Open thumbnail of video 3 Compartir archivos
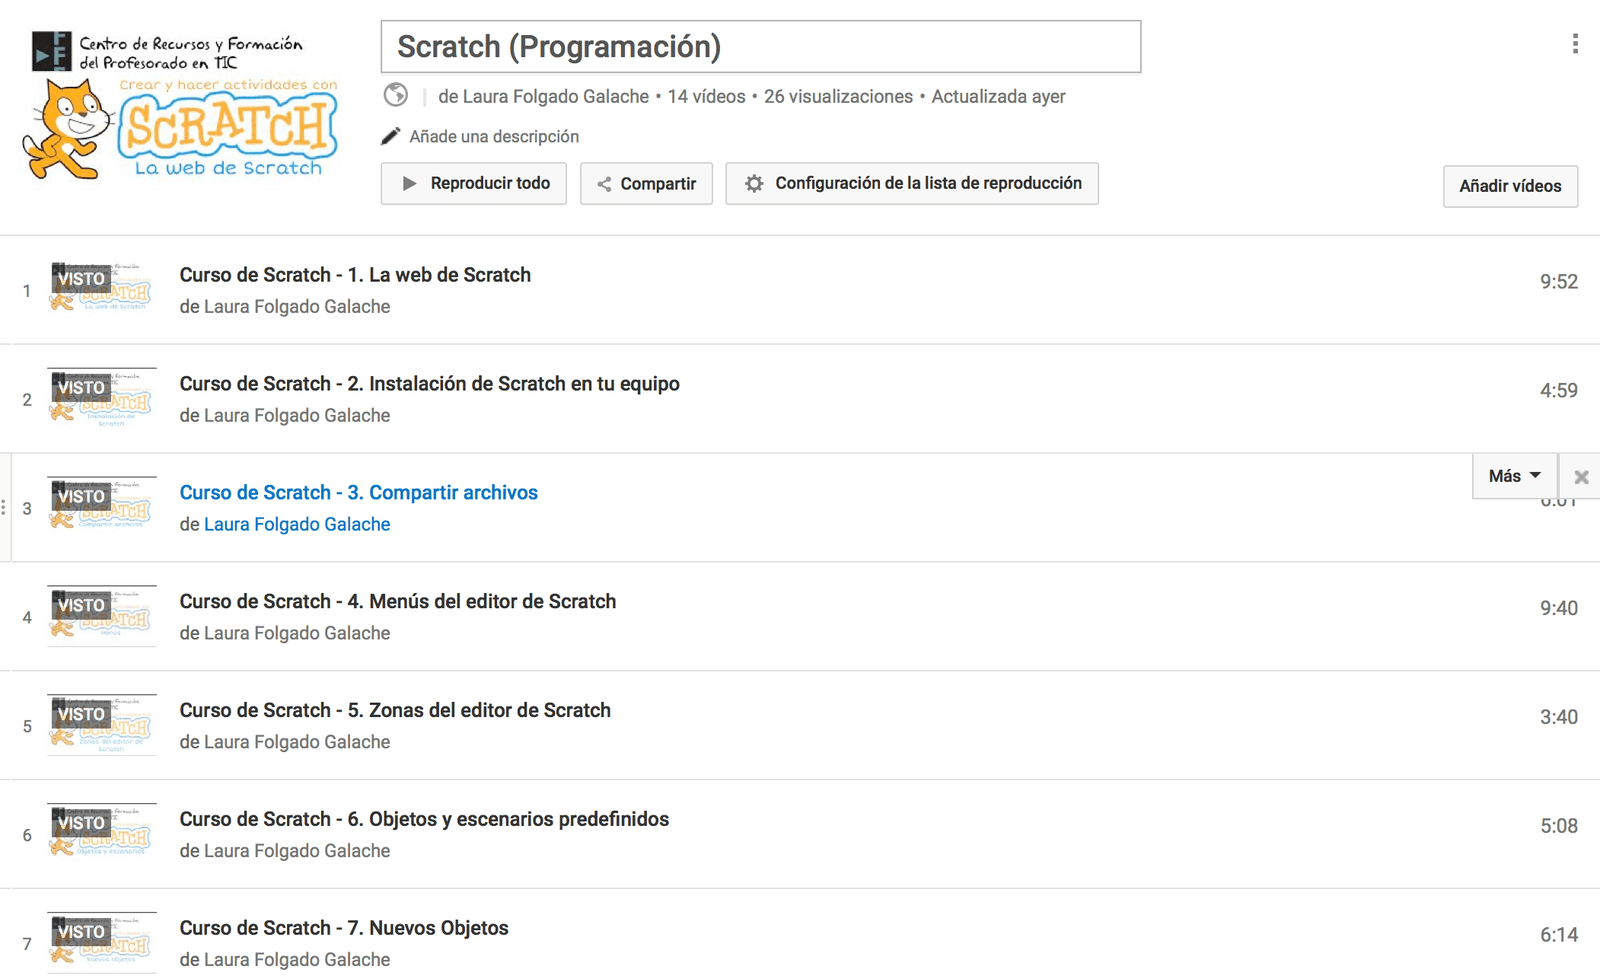This screenshot has height=979, width=1600. 103,507
